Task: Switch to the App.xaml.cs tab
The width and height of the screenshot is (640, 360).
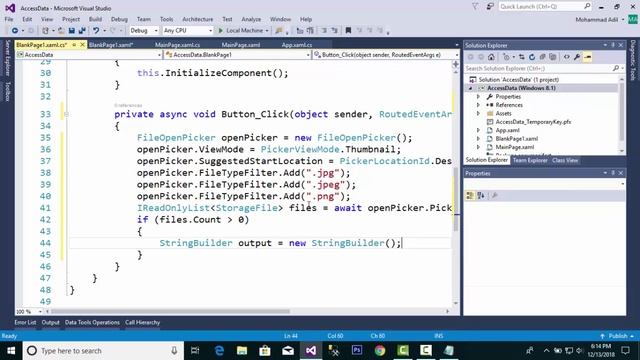Action: (297, 45)
